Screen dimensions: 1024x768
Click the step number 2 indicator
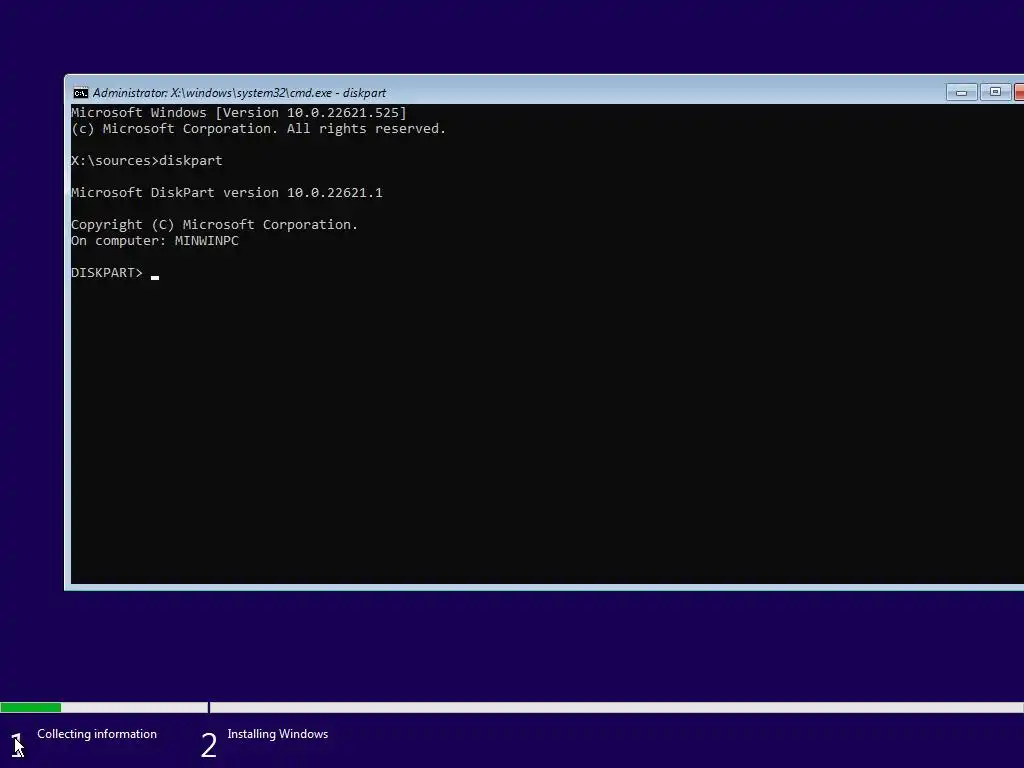[208, 745]
